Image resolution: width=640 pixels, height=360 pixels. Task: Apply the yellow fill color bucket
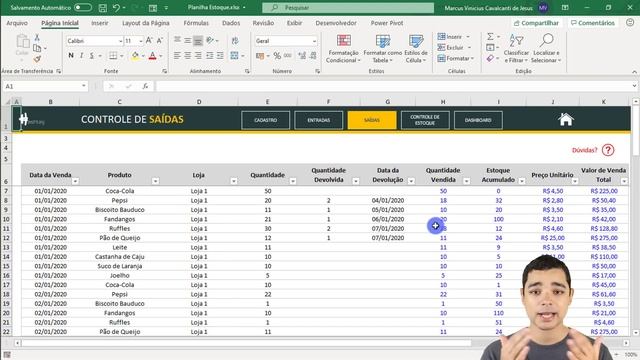pos(135,56)
